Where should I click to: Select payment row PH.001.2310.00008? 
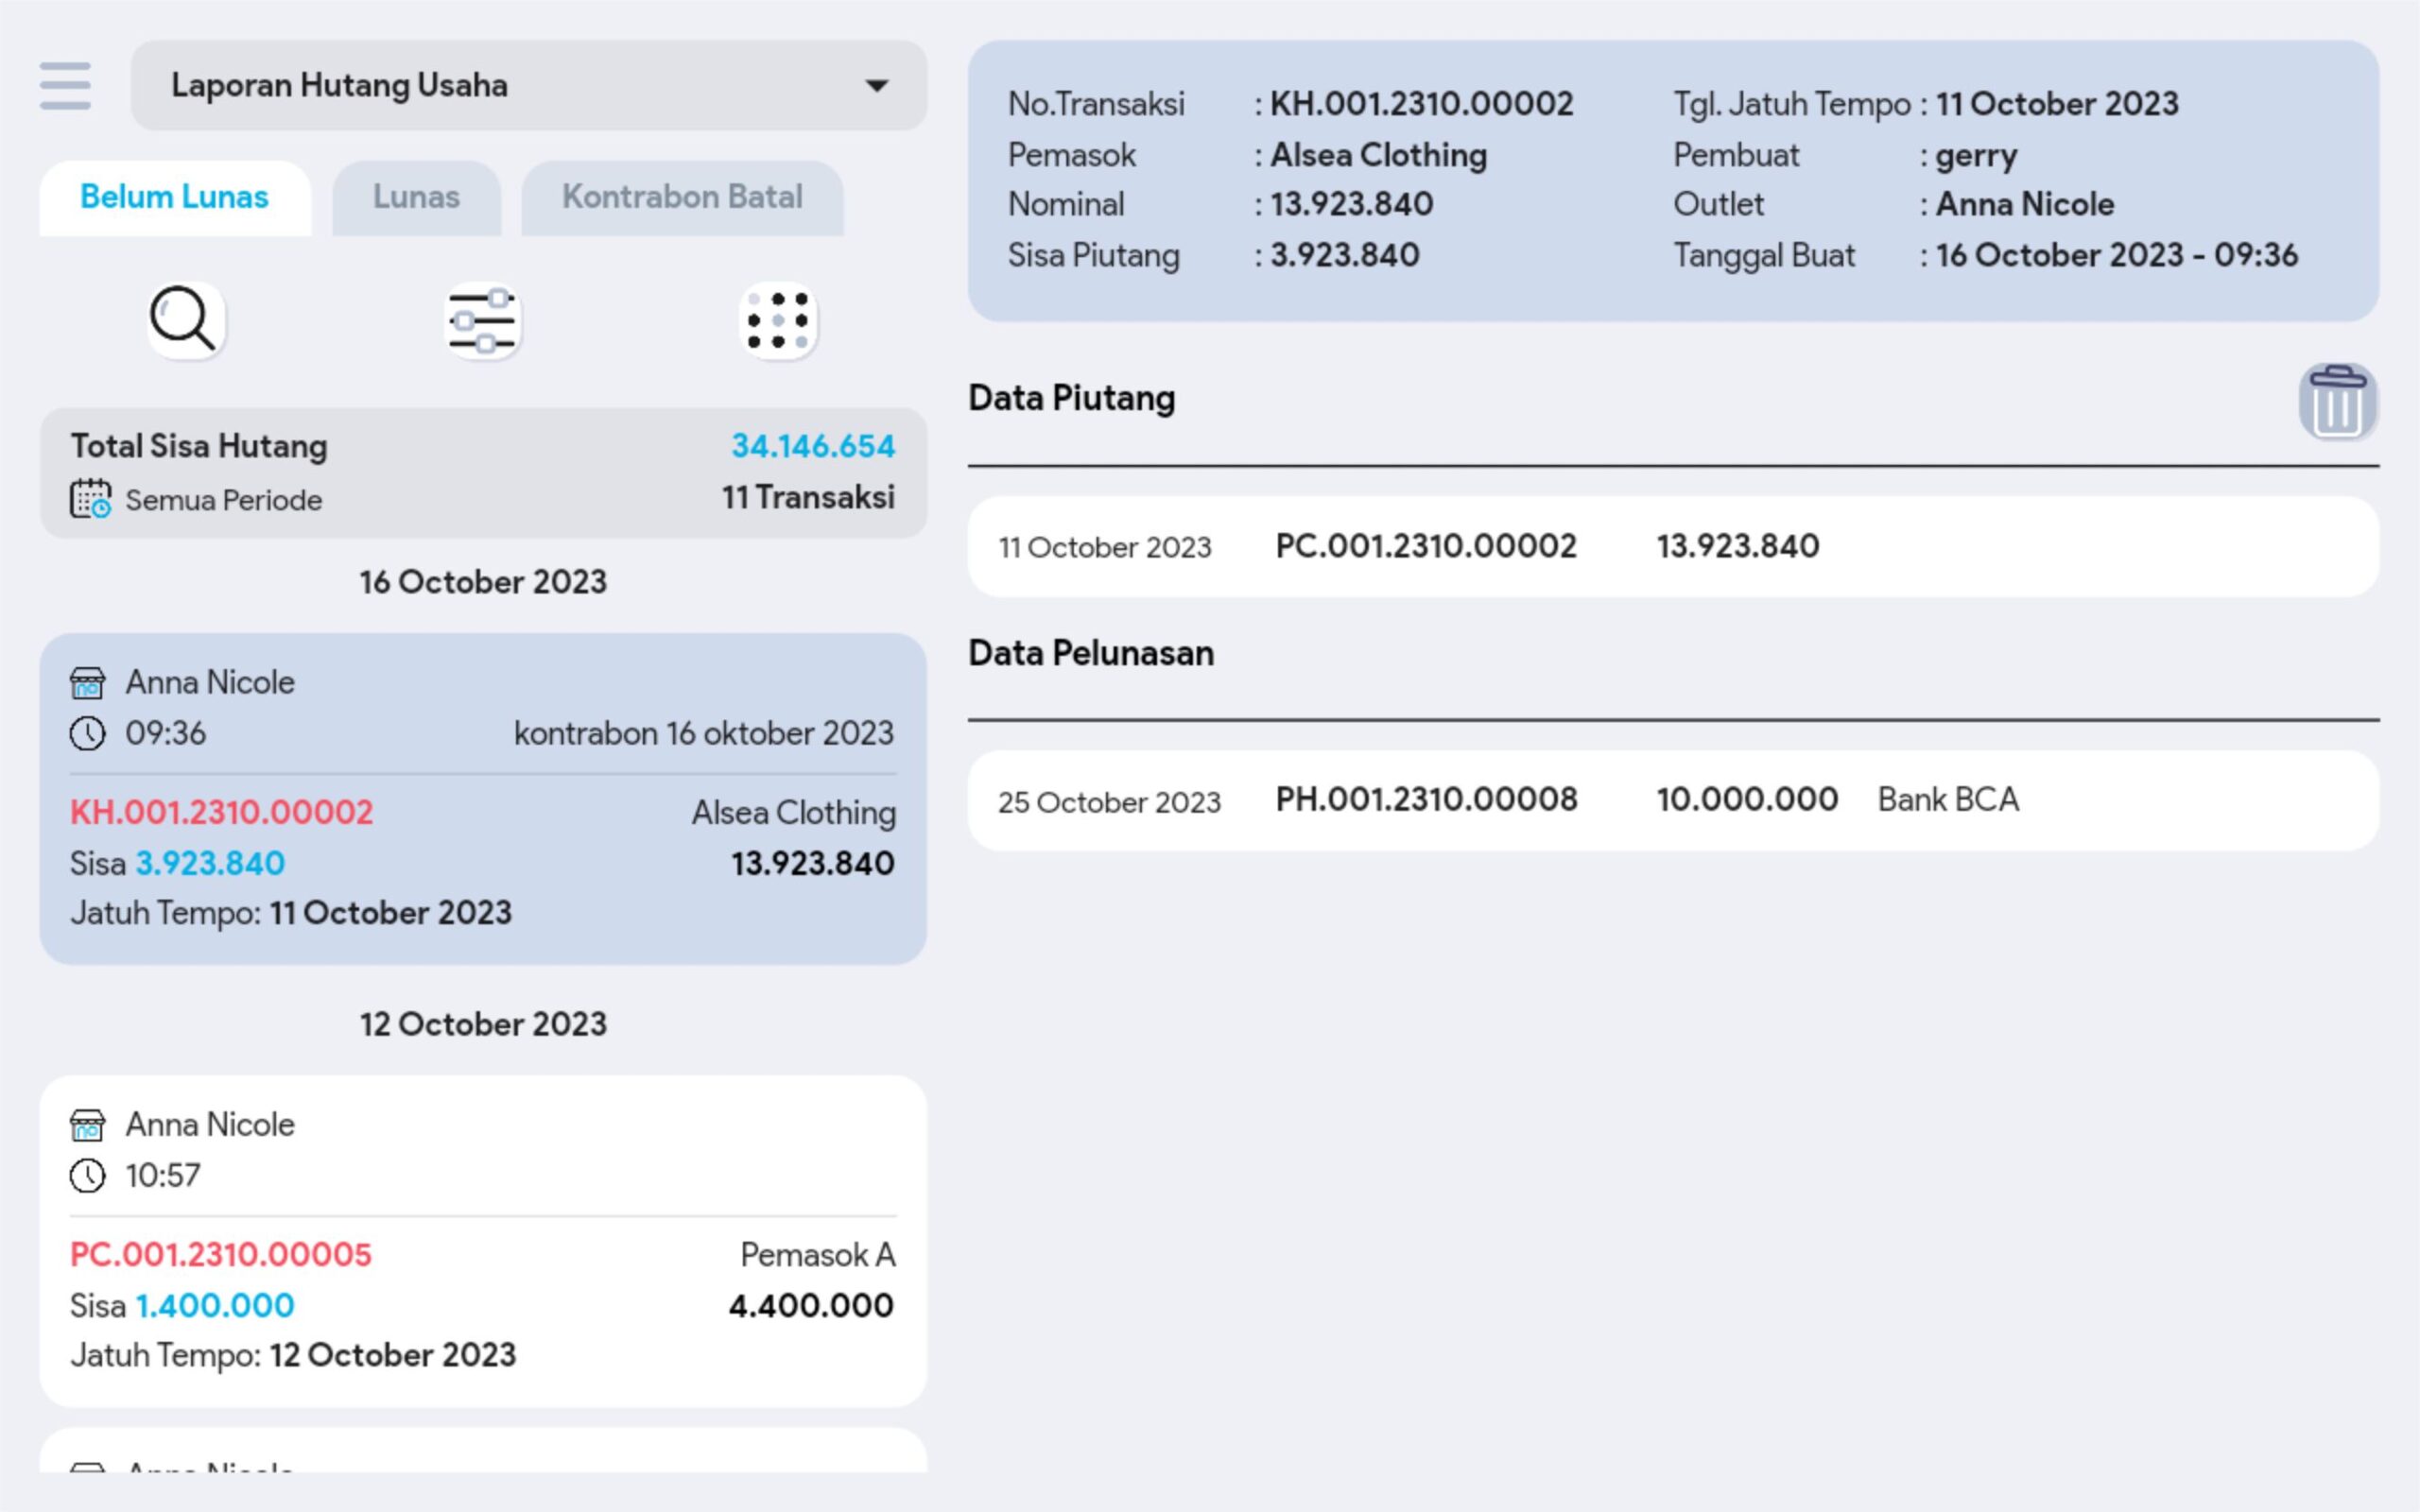(x=1426, y=800)
